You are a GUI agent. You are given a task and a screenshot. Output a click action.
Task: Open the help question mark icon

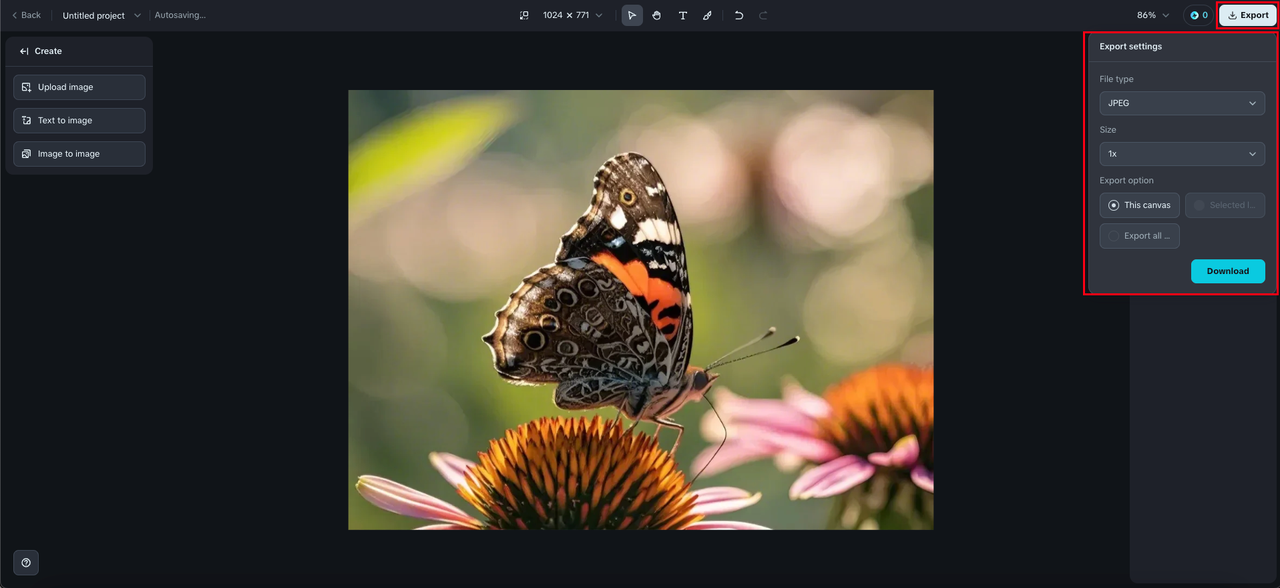[26, 562]
